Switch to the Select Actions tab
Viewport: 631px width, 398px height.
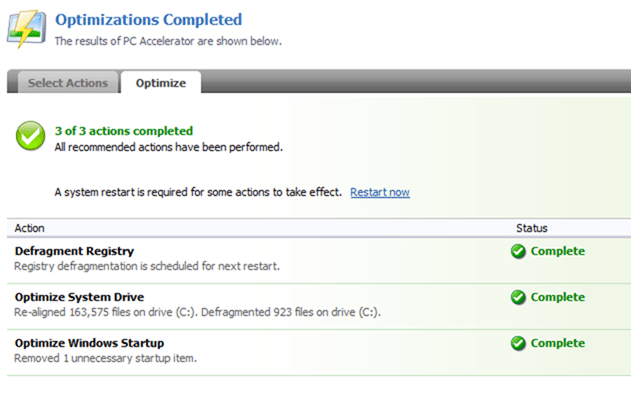coord(68,82)
